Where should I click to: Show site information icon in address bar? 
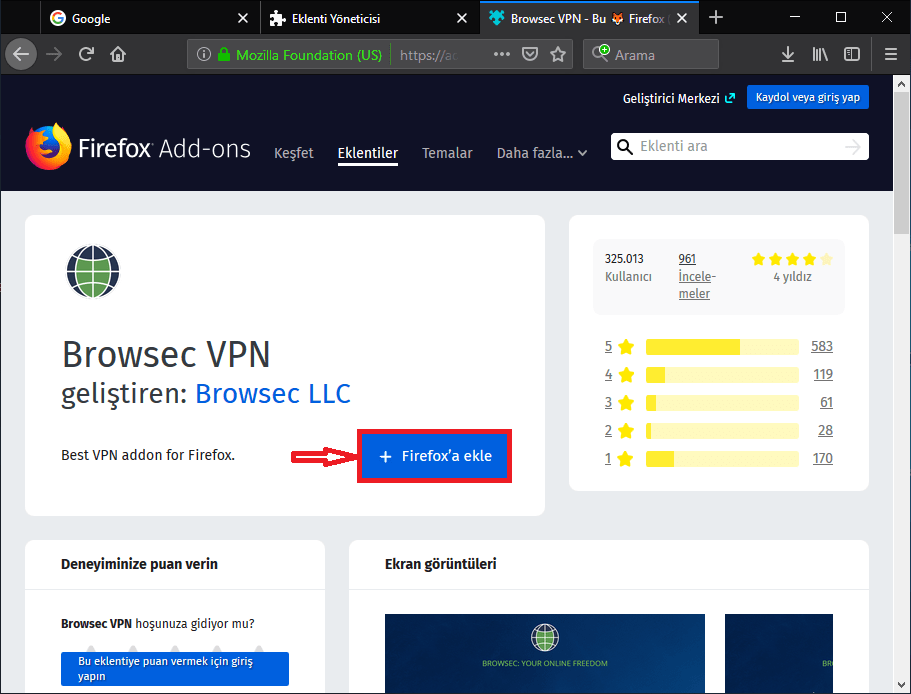[x=203, y=55]
